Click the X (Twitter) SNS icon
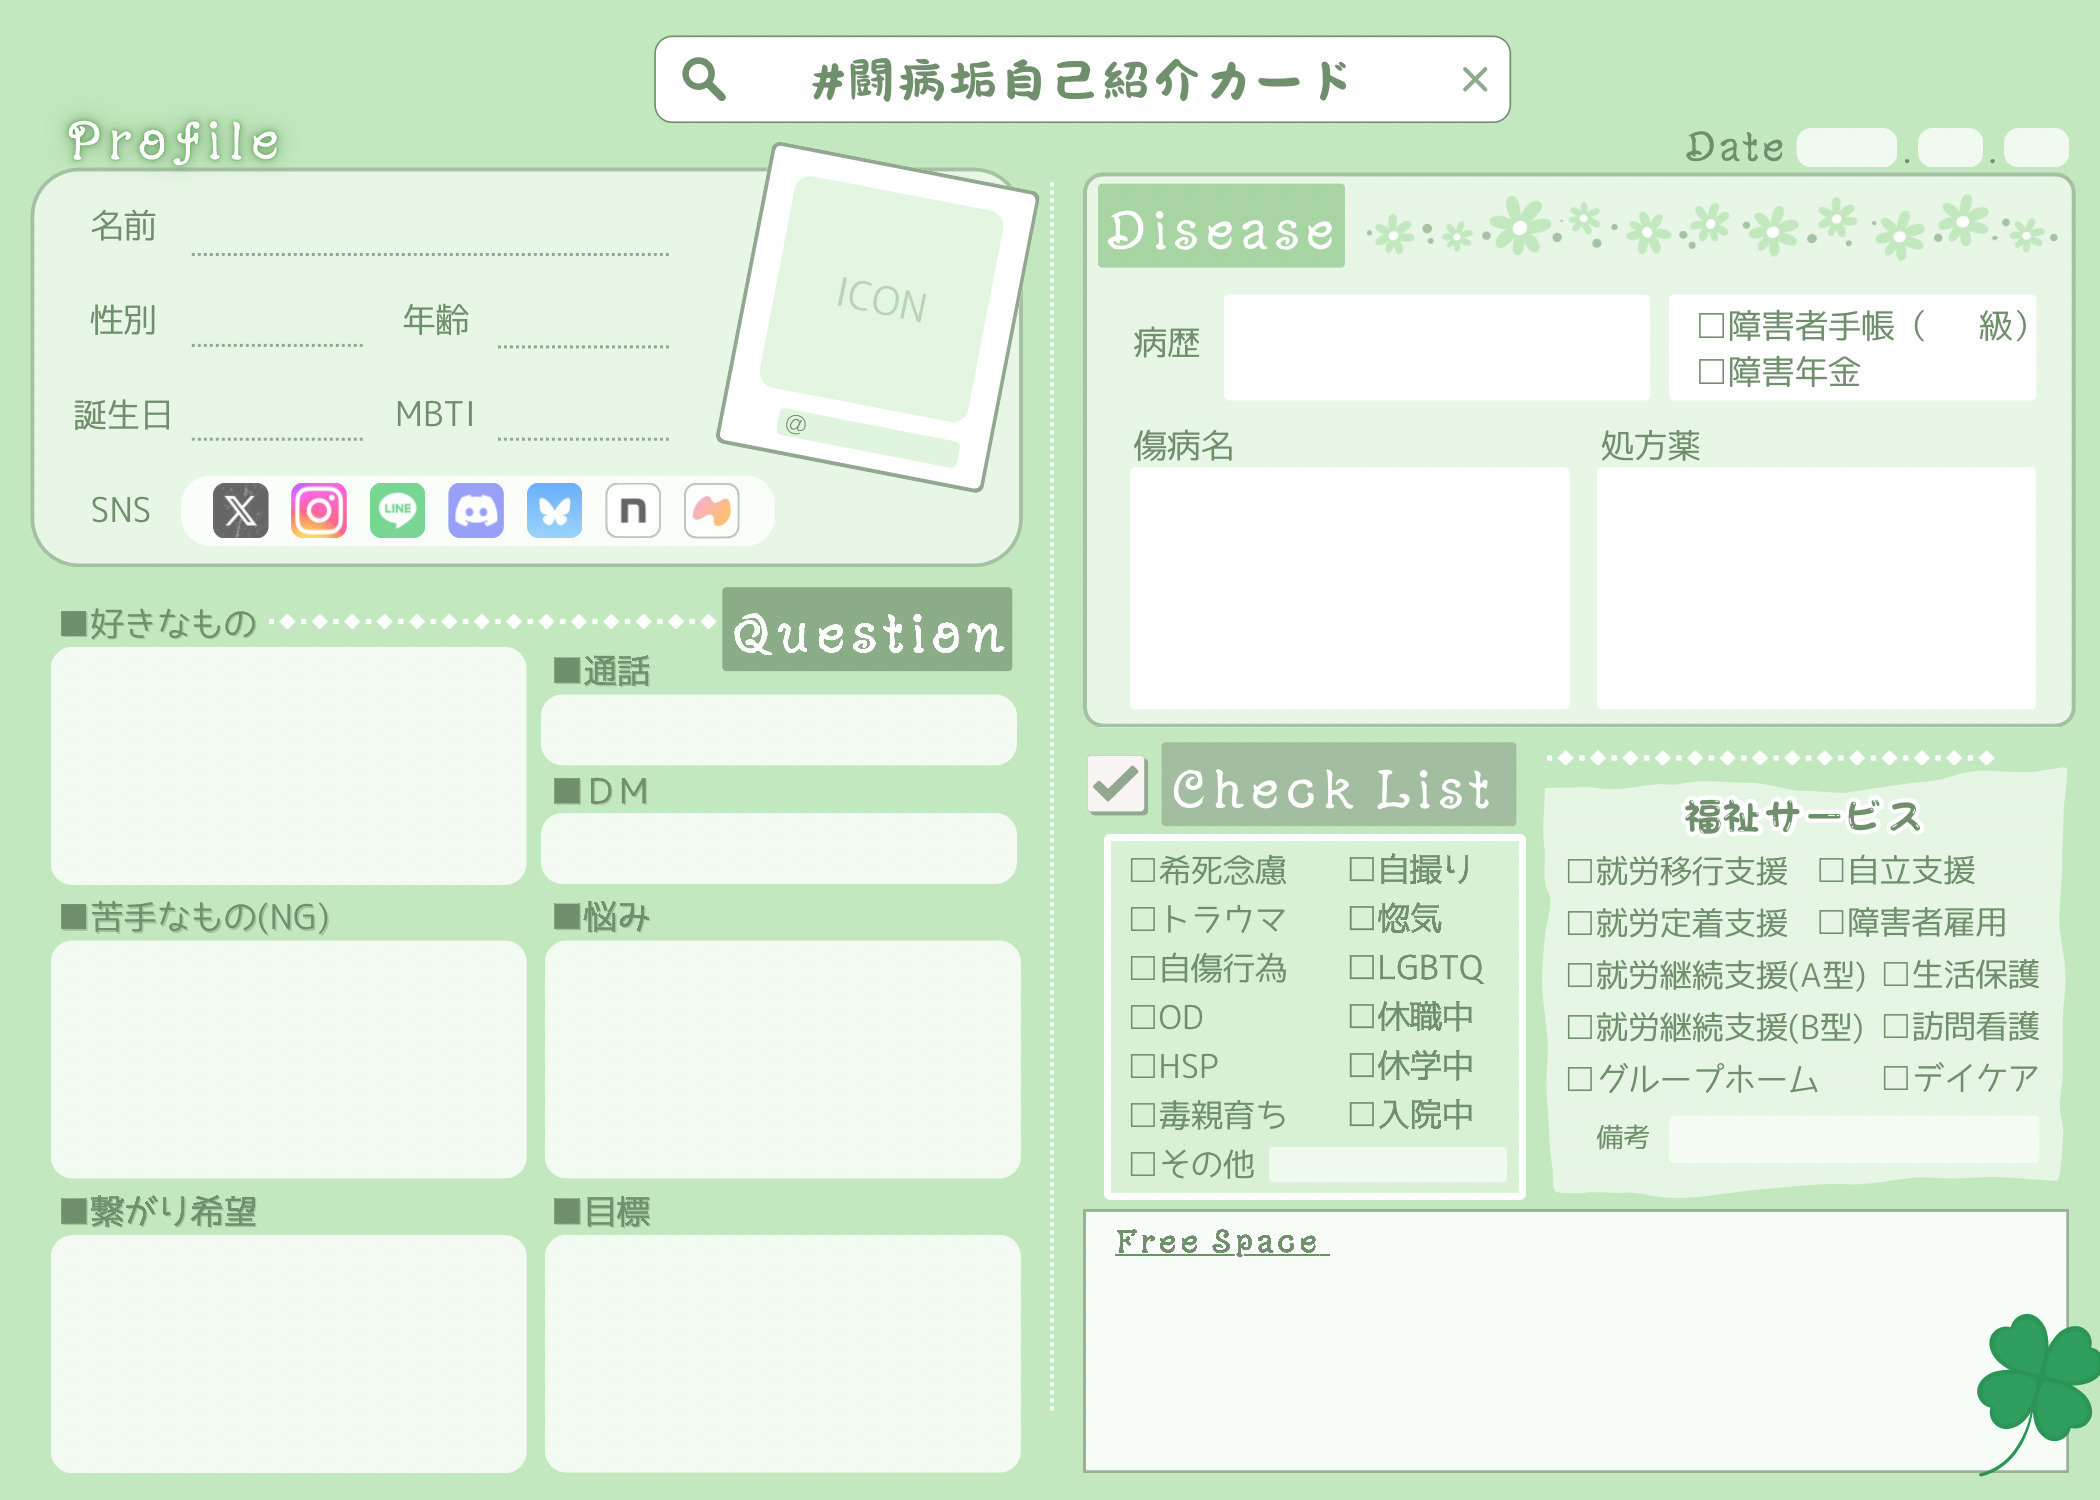 tap(240, 511)
